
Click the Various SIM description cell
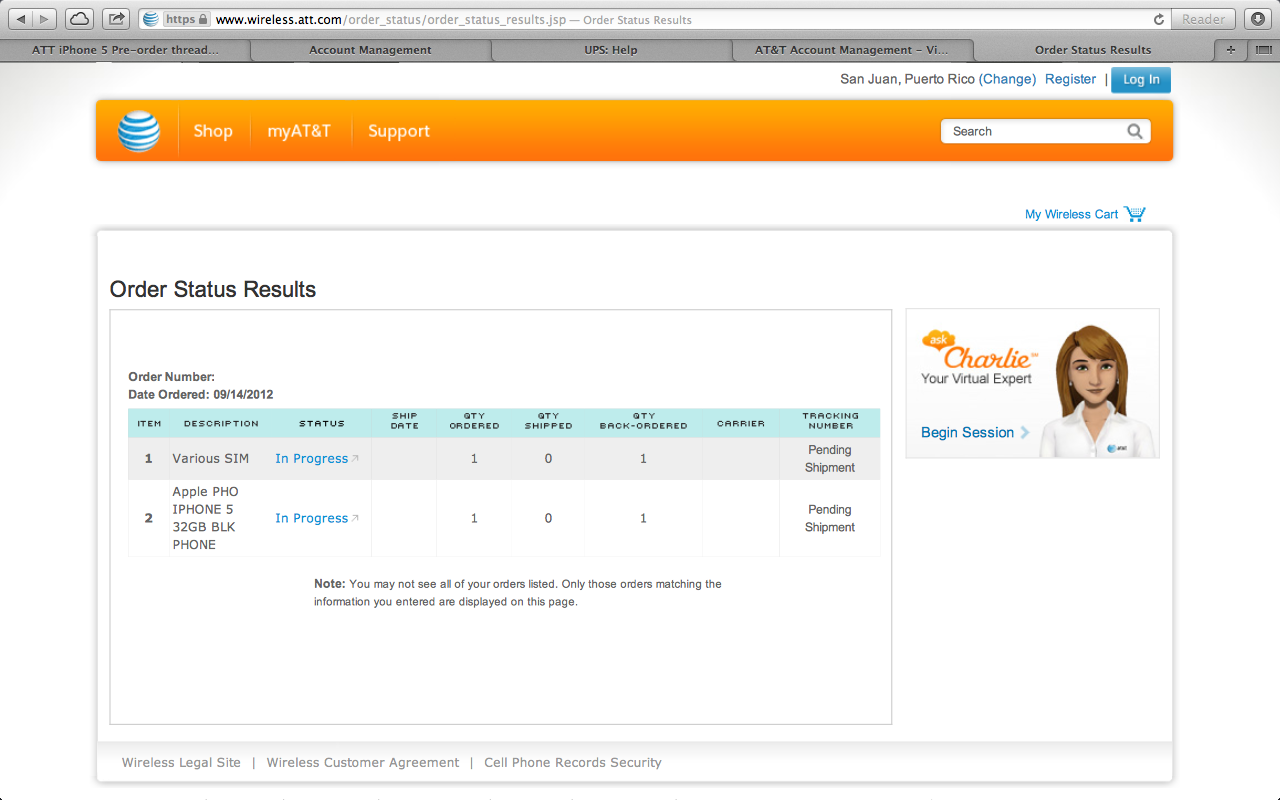[210, 459]
